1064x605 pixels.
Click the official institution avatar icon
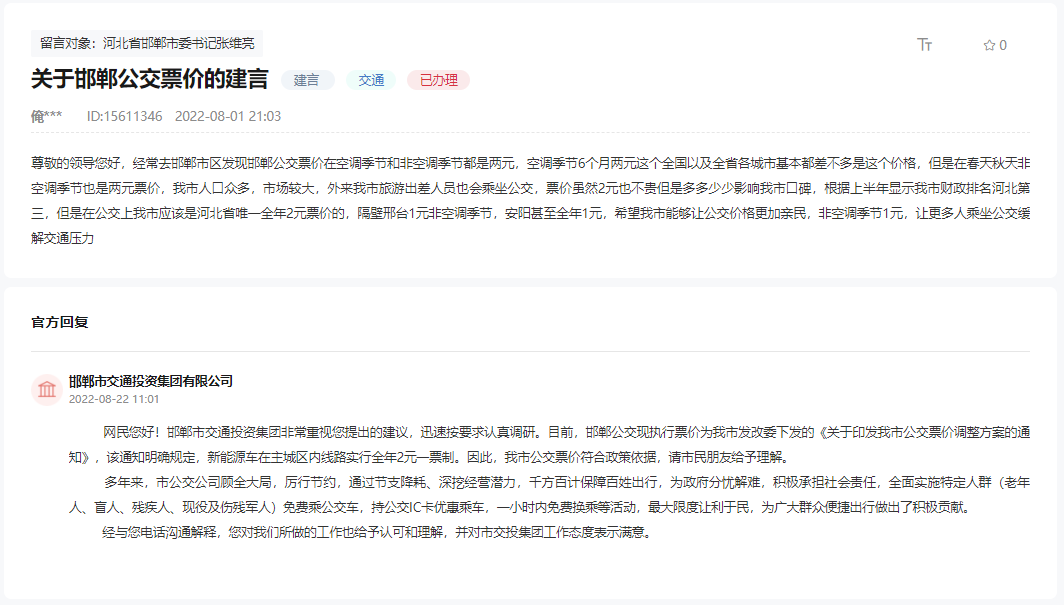pyautogui.click(x=47, y=389)
